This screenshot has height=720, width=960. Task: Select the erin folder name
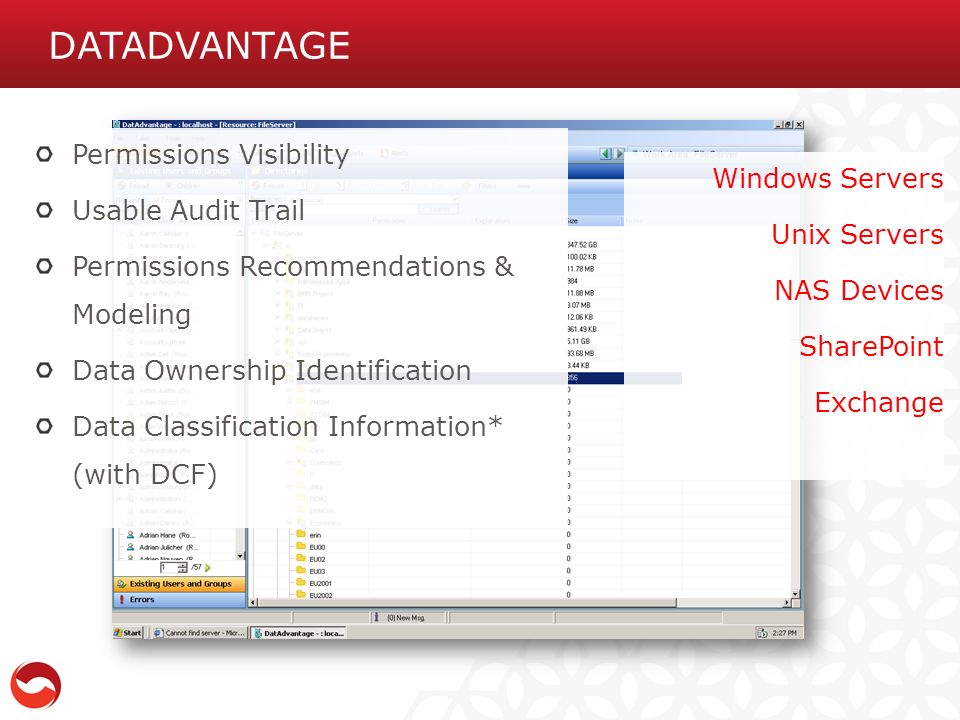[315, 535]
